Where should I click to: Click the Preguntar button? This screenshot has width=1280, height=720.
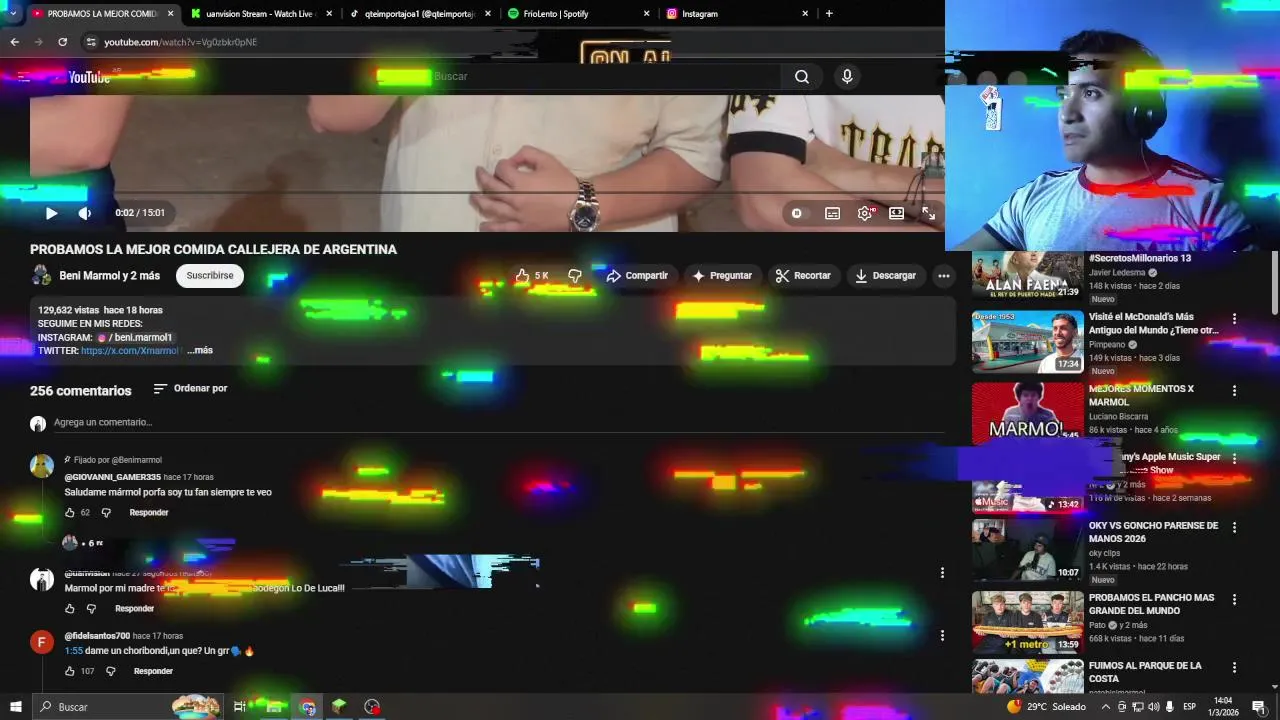click(x=722, y=276)
